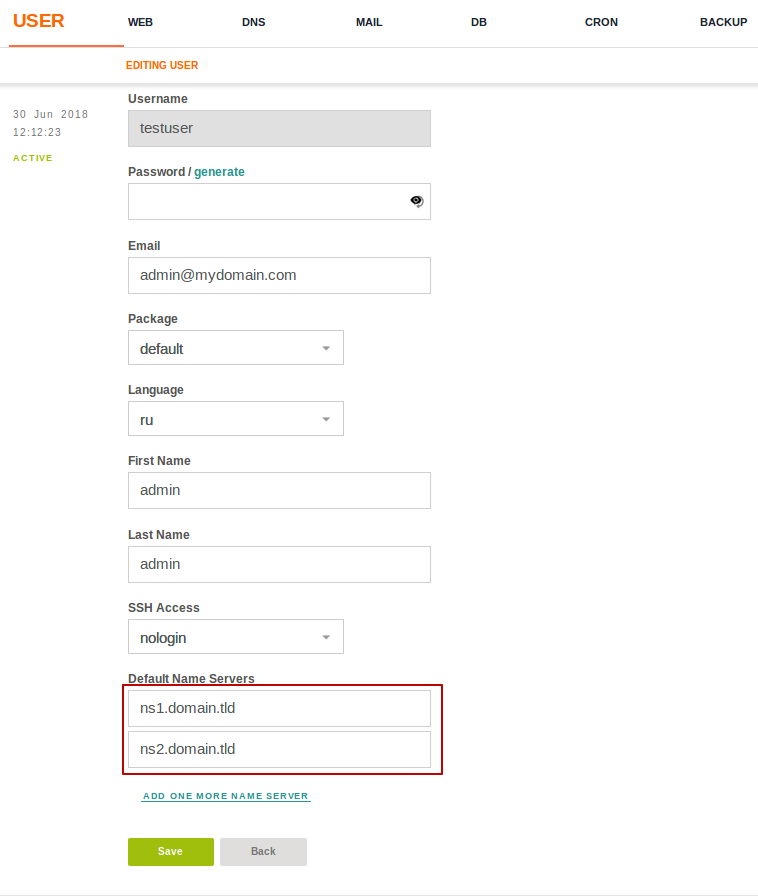Select the DB tab

coord(479,22)
